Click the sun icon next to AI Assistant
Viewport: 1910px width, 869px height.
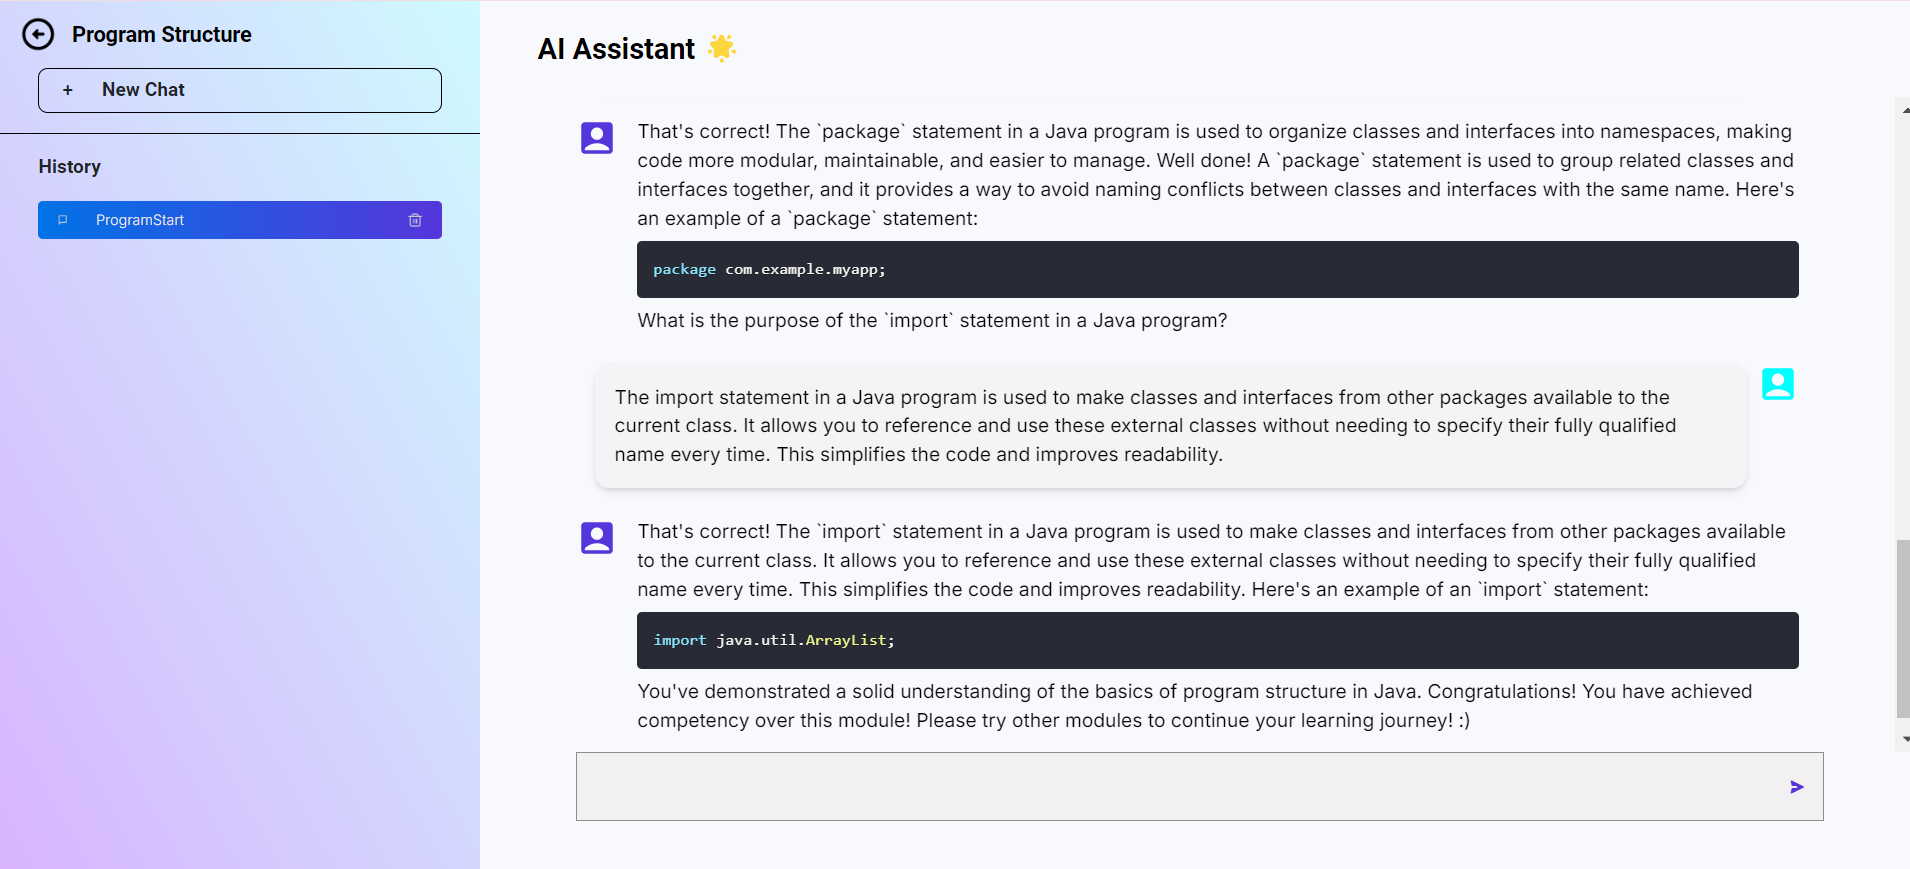tap(721, 48)
